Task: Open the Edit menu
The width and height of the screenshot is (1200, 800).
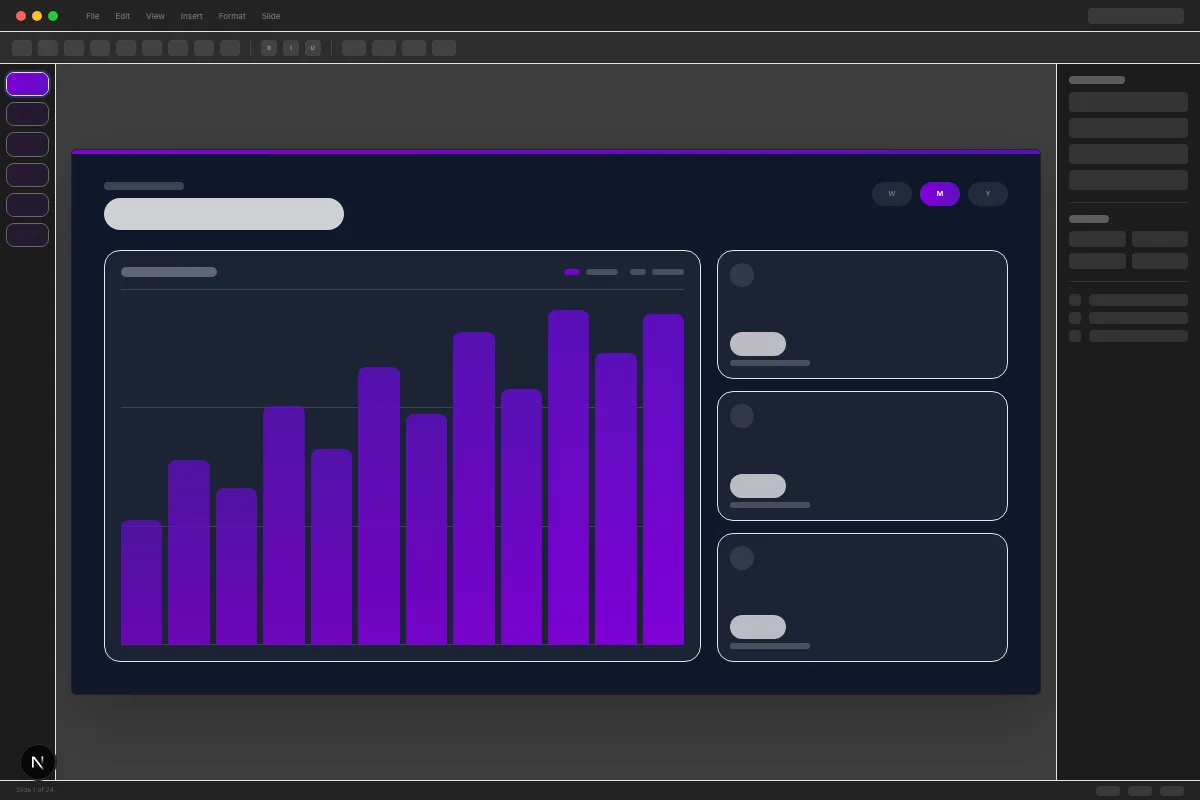Action: (x=122, y=16)
